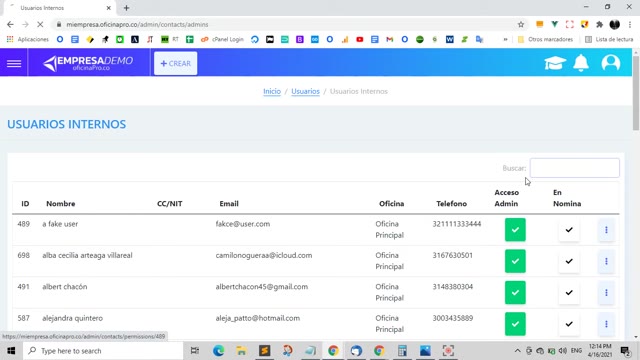Open the Windows action center
This screenshot has width=640, height=360.
click(625, 351)
